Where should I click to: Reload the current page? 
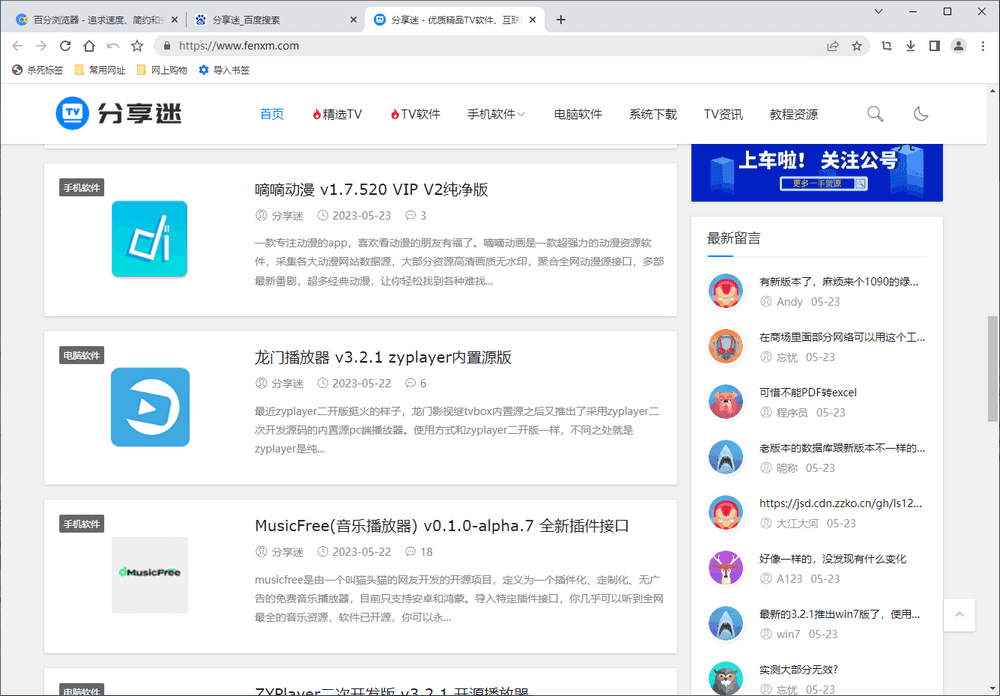click(64, 45)
